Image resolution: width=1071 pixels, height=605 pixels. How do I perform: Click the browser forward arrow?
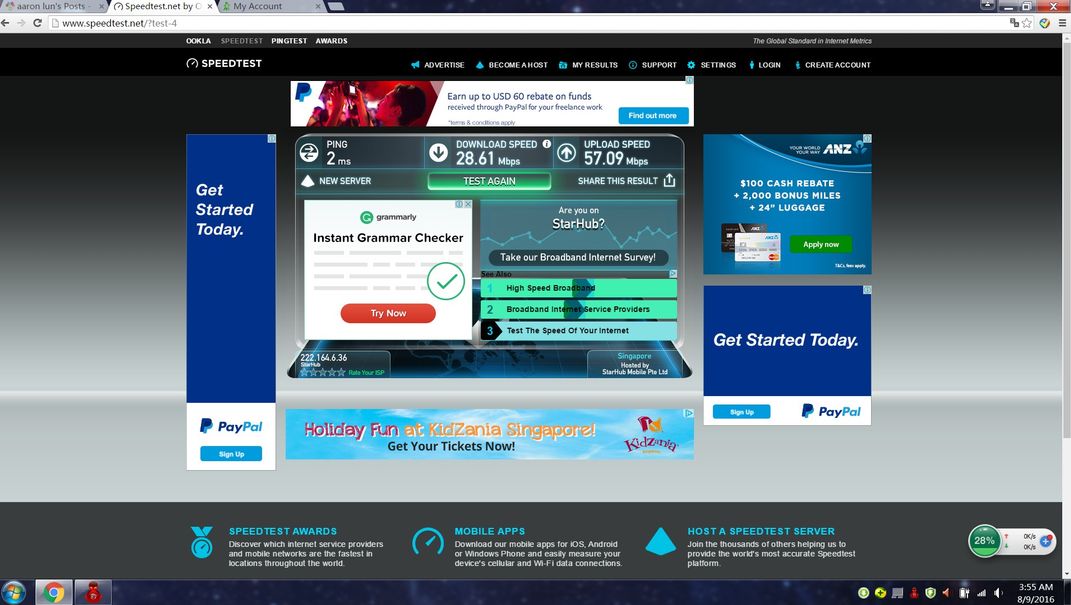pos(21,23)
